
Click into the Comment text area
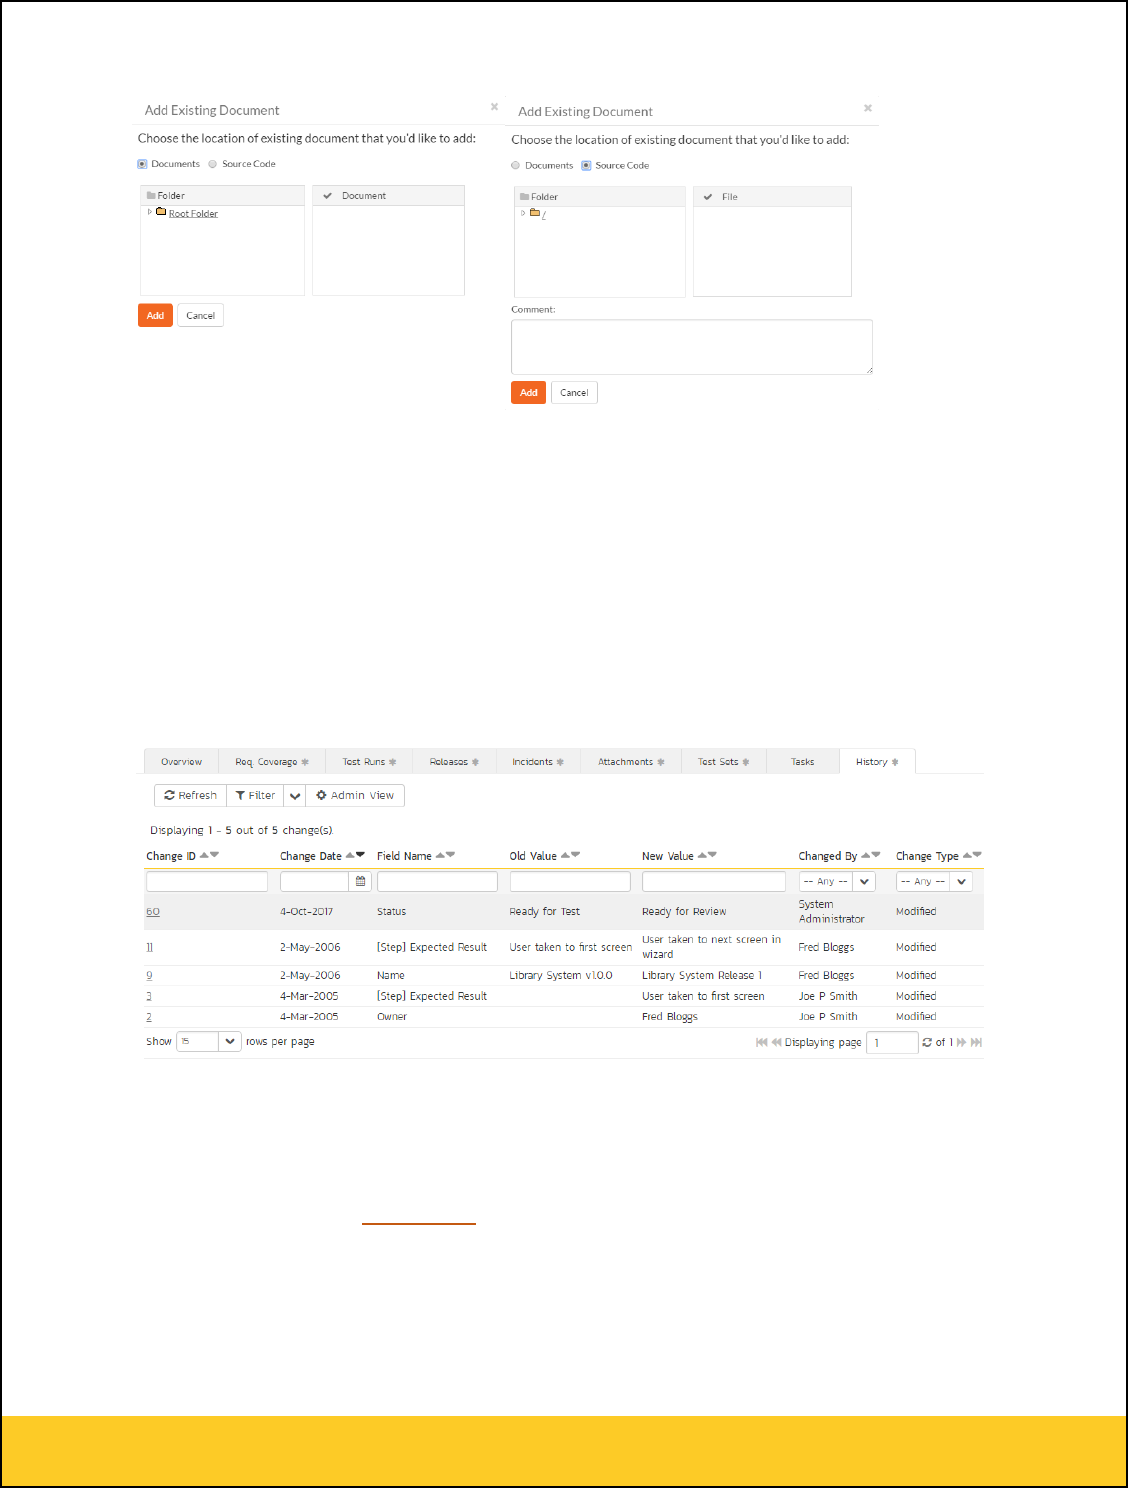(x=692, y=347)
